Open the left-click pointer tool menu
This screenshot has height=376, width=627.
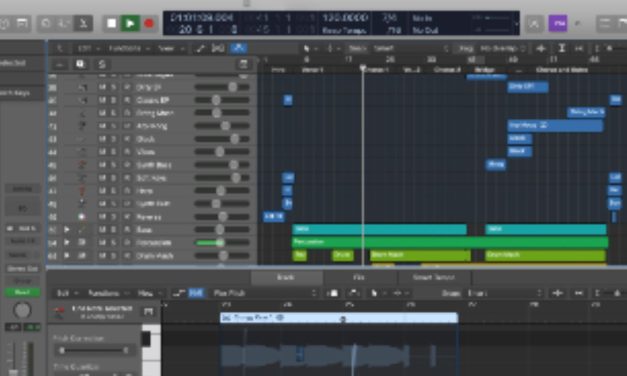click(x=309, y=48)
